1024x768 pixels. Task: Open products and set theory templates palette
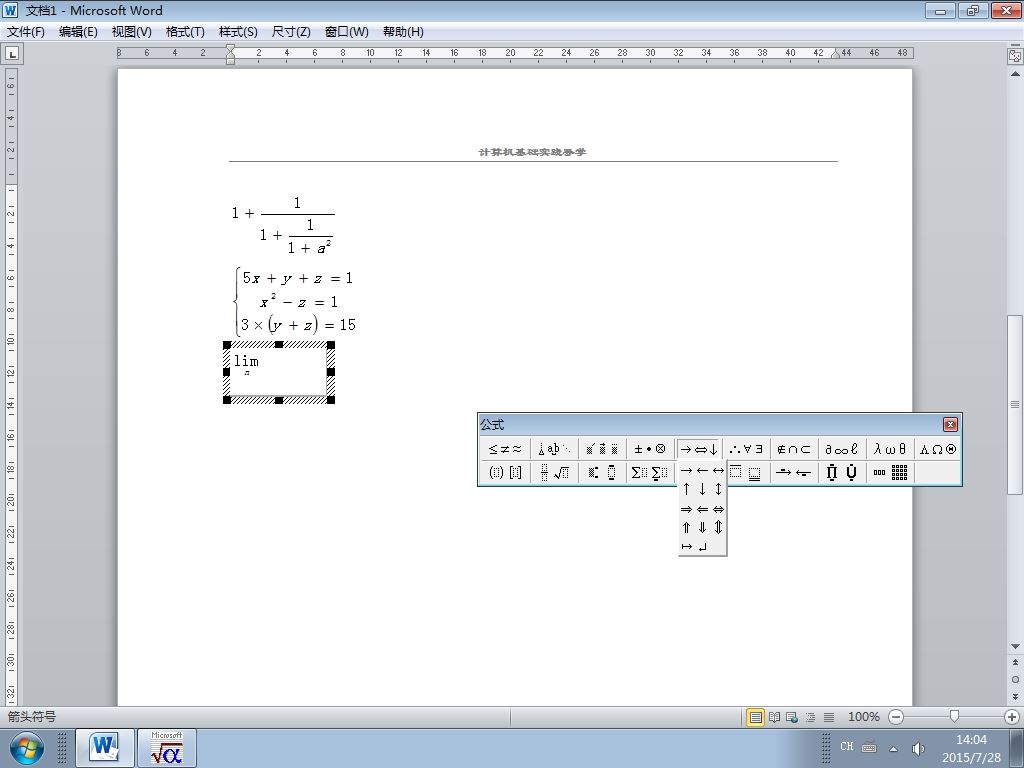[842, 472]
